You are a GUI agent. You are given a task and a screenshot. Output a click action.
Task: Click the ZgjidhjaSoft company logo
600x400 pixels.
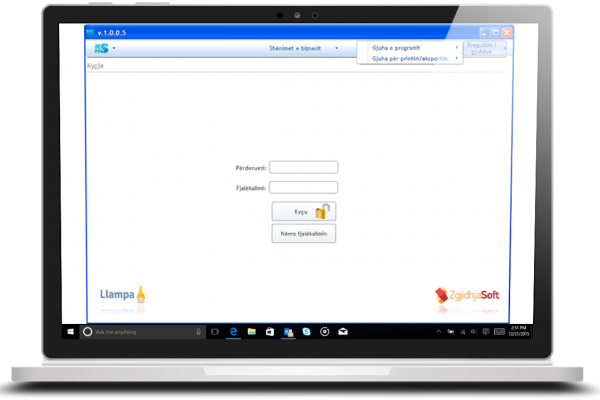click(467, 295)
